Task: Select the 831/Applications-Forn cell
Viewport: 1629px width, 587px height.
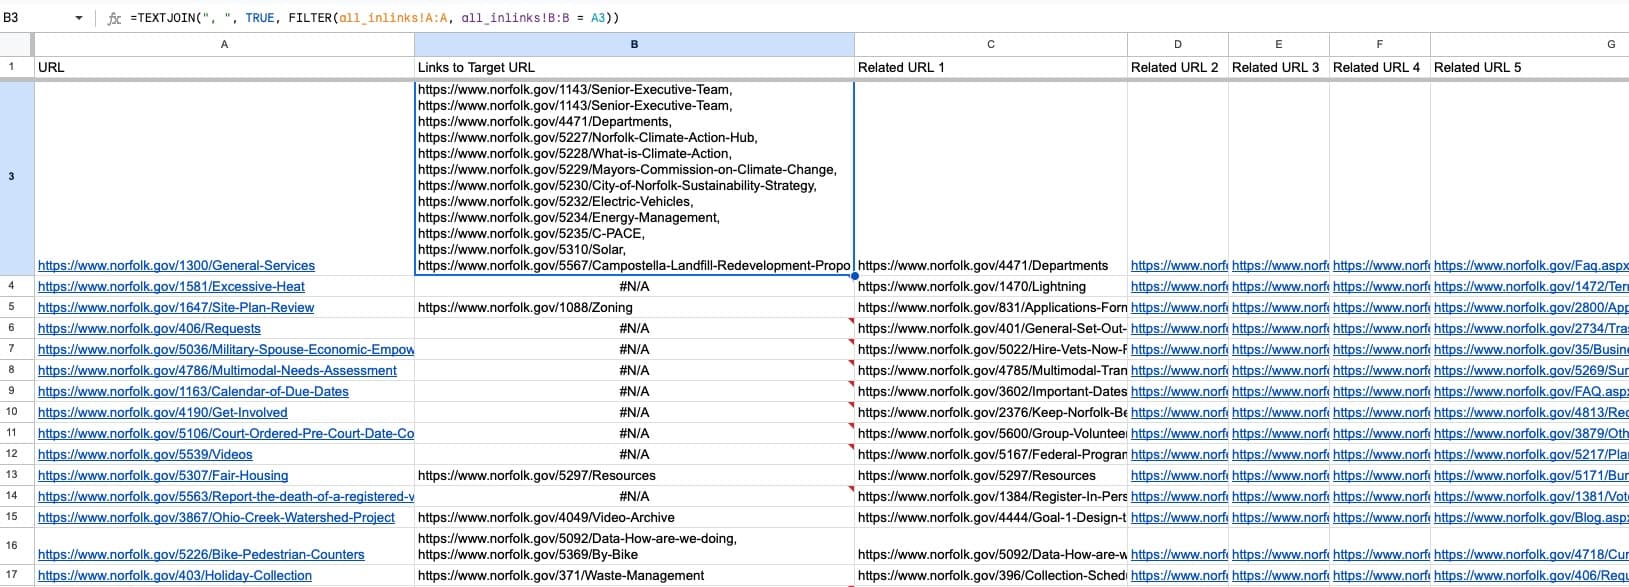Action: point(991,308)
